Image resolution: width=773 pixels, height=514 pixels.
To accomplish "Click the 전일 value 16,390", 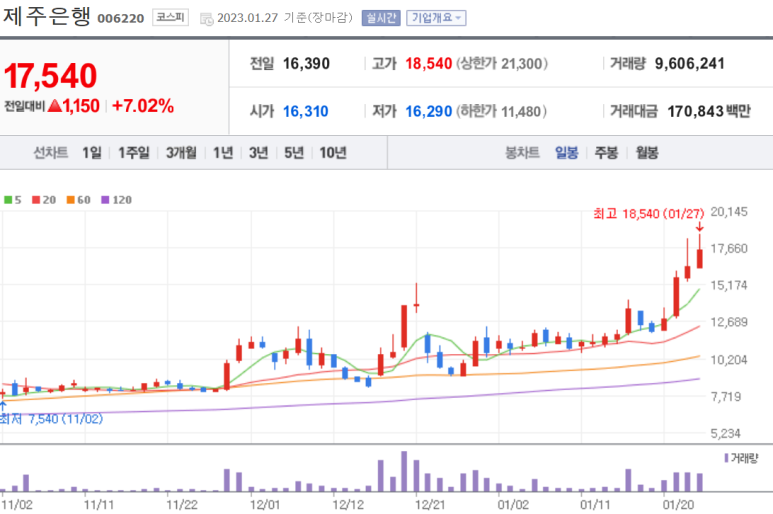I will tap(306, 64).
